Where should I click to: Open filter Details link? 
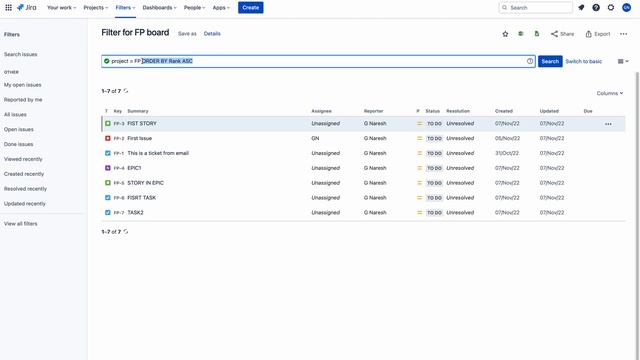[212, 34]
